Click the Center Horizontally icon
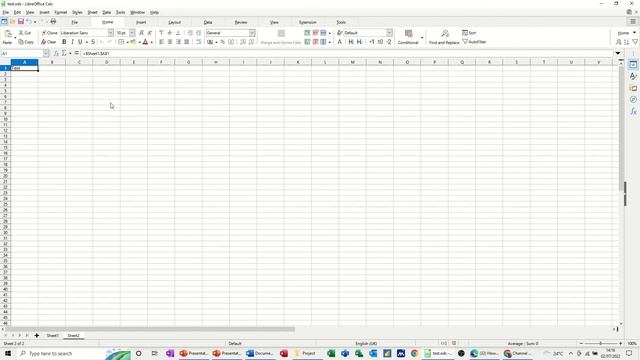Viewport: 640px width, 360px height. click(170, 42)
